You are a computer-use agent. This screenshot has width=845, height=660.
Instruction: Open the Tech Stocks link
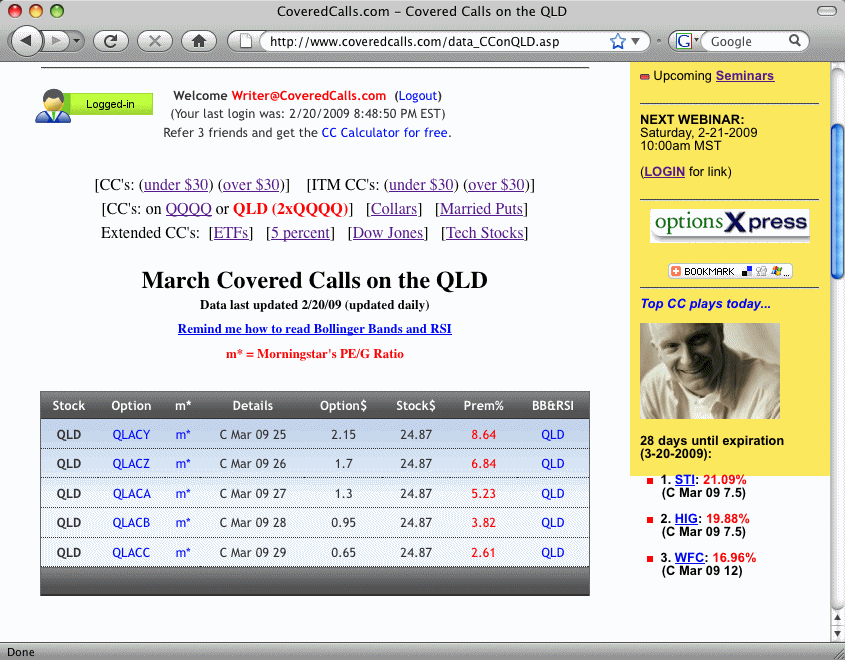[x=484, y=233]
